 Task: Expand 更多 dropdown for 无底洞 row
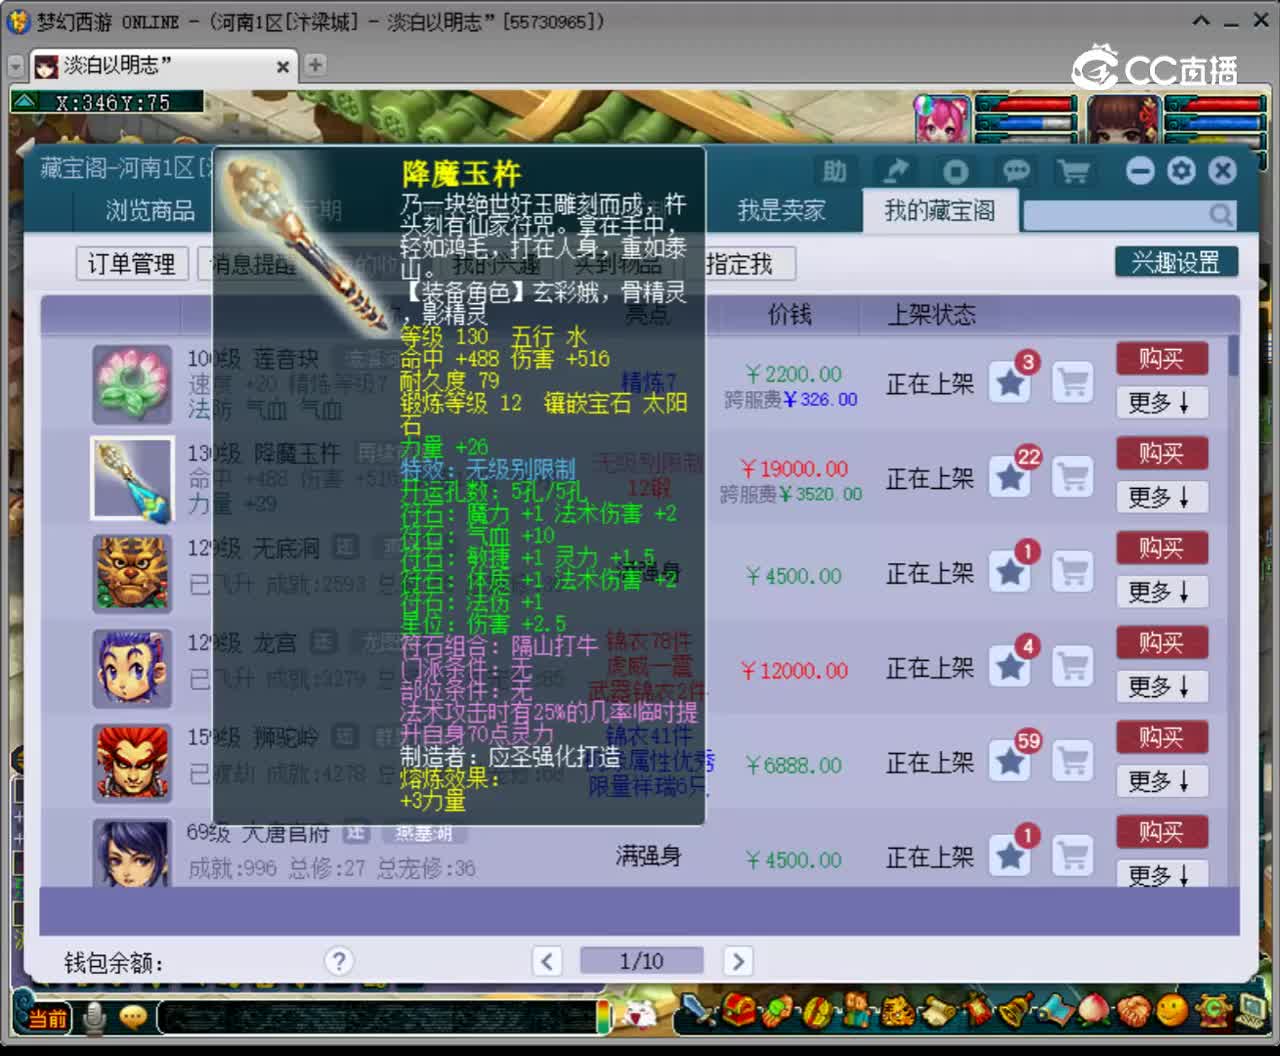1161,592
